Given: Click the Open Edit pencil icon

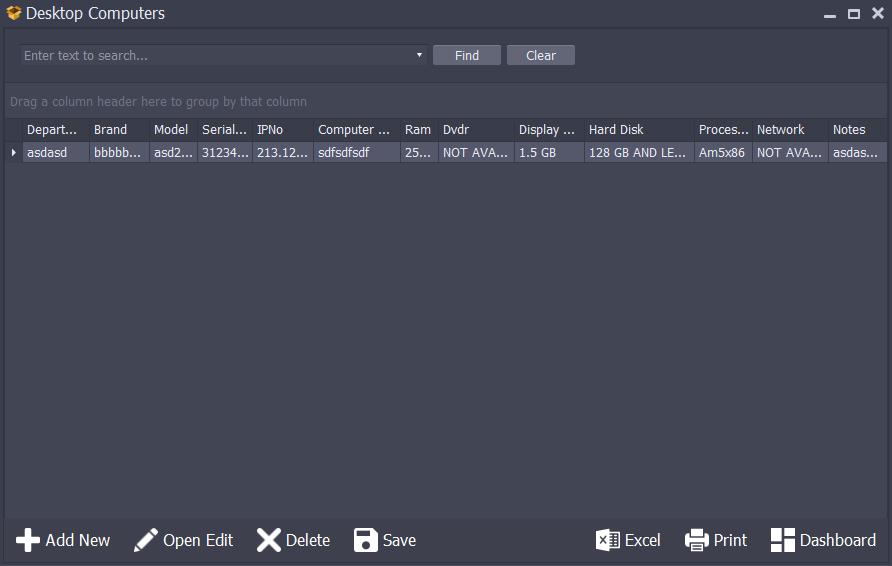Looking at the screenshot, I should tap(146, 540).
